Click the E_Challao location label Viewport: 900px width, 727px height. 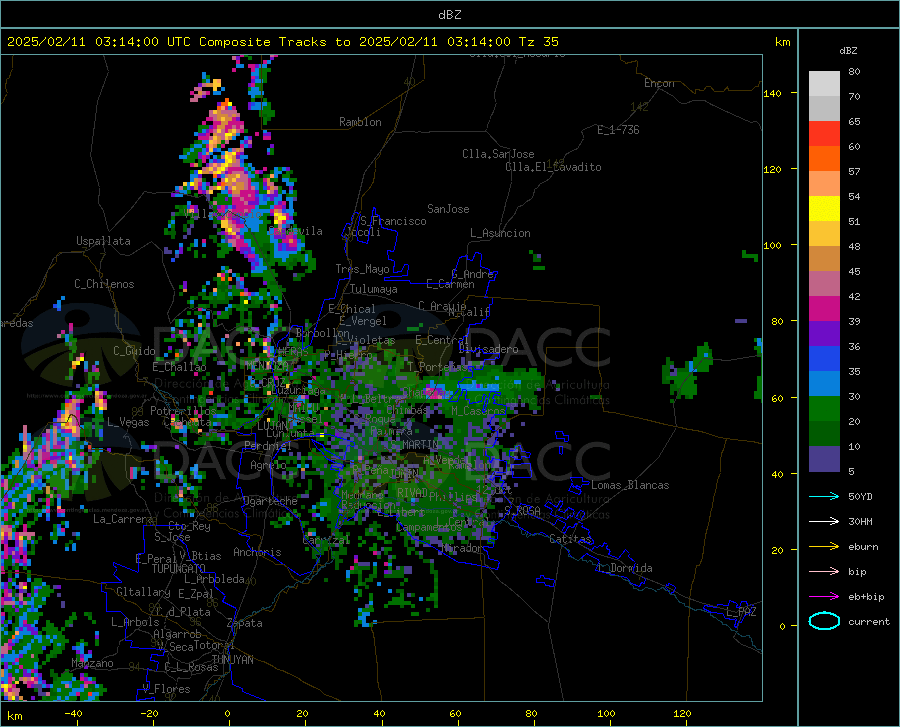[179, 367]
